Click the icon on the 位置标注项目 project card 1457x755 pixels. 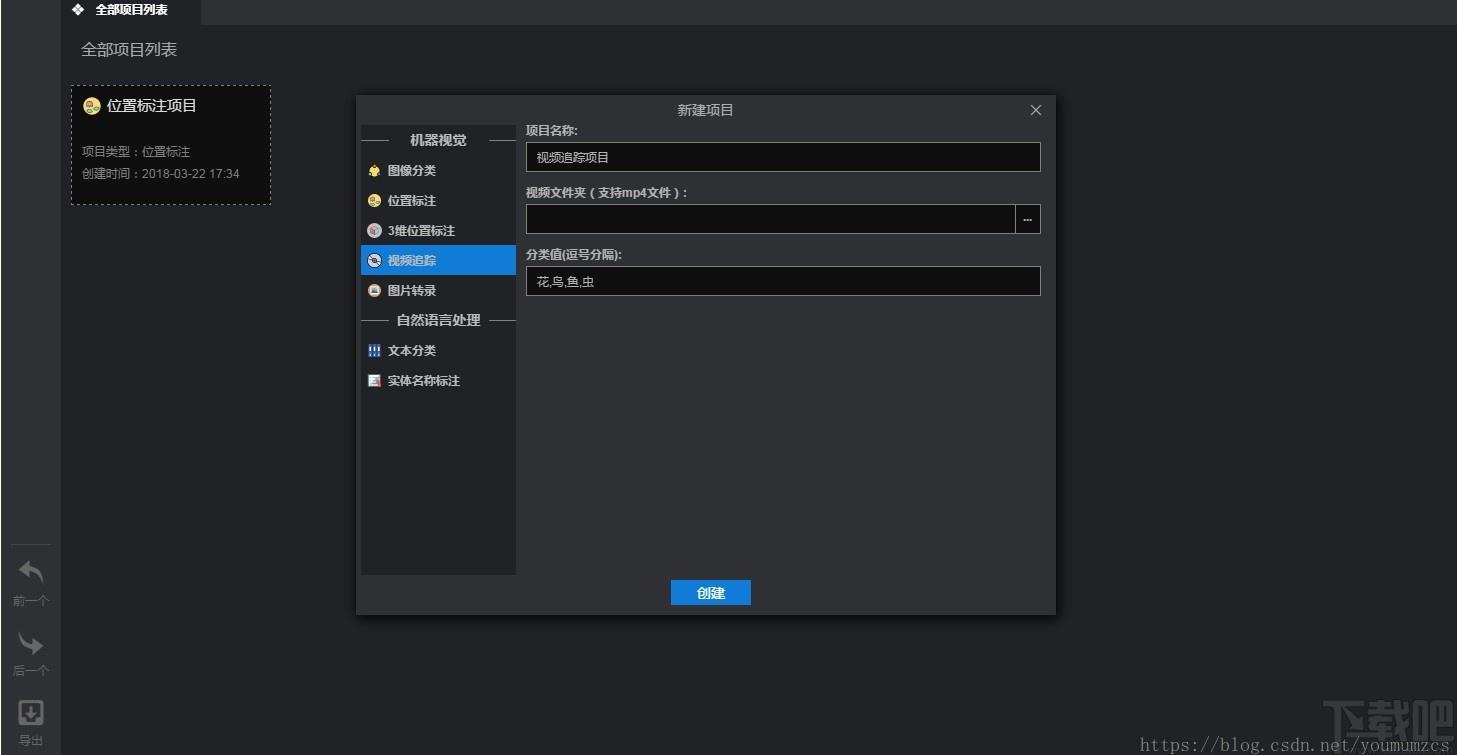click(92, 106)
